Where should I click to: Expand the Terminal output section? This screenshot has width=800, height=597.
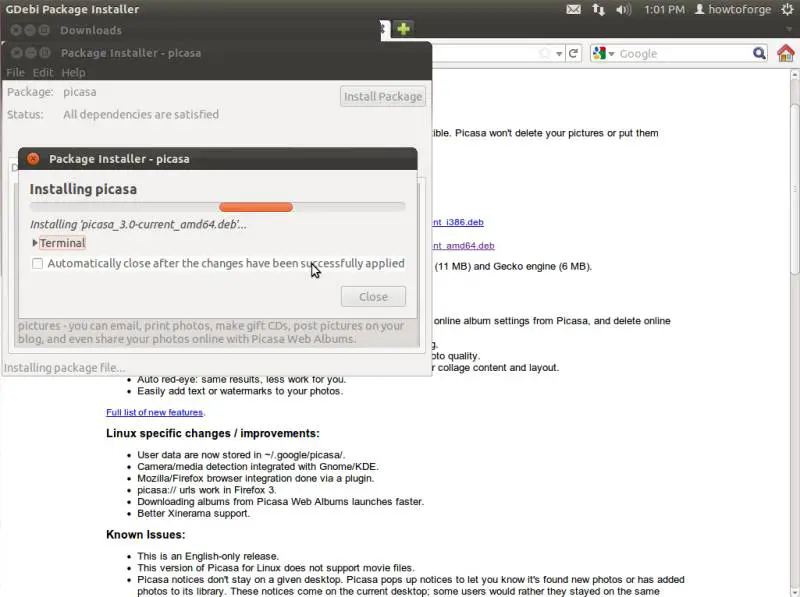click(x=58, y=243)
